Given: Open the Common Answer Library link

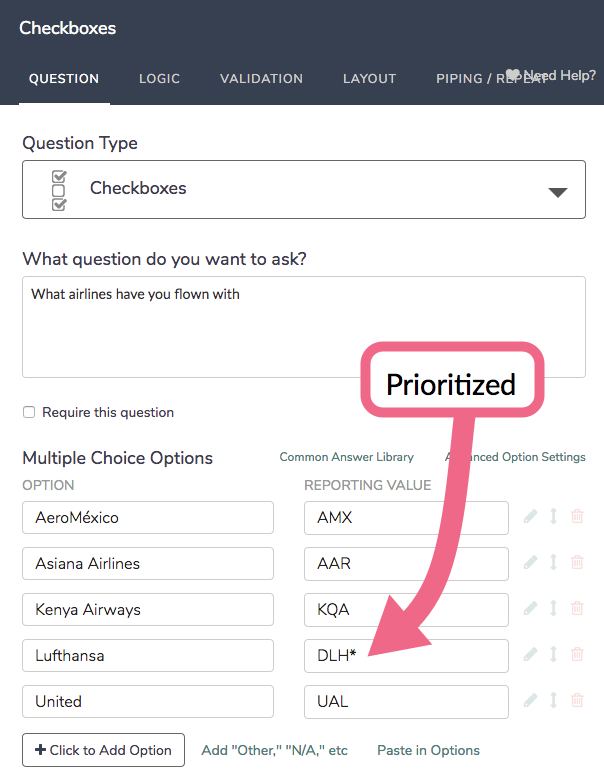Looking at the screenshot, I should pos(346,457).
